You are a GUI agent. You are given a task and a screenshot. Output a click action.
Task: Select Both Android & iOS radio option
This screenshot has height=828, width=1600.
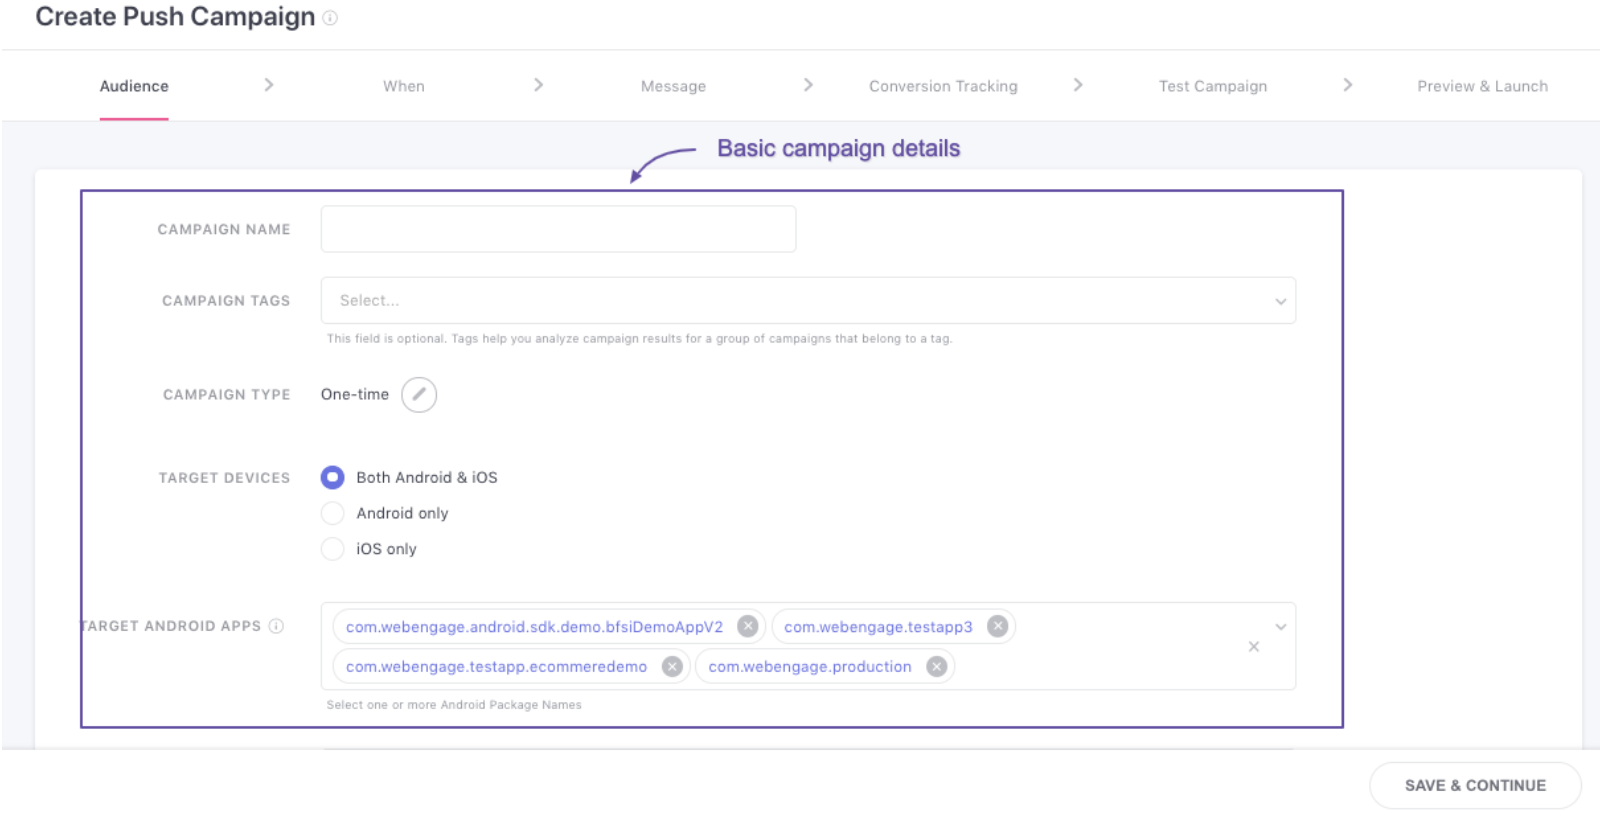(333, 478)
